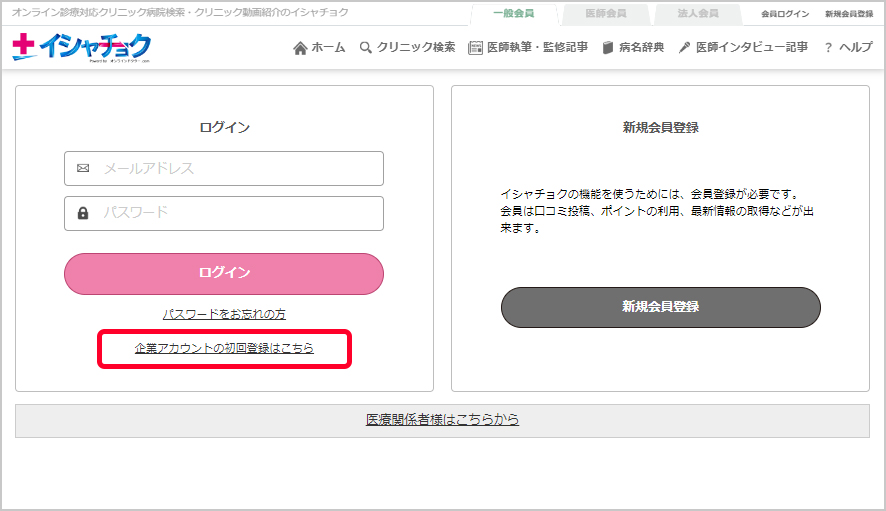Click the magnifier icon for クリニック検索
886x511 pixels.
366,48
